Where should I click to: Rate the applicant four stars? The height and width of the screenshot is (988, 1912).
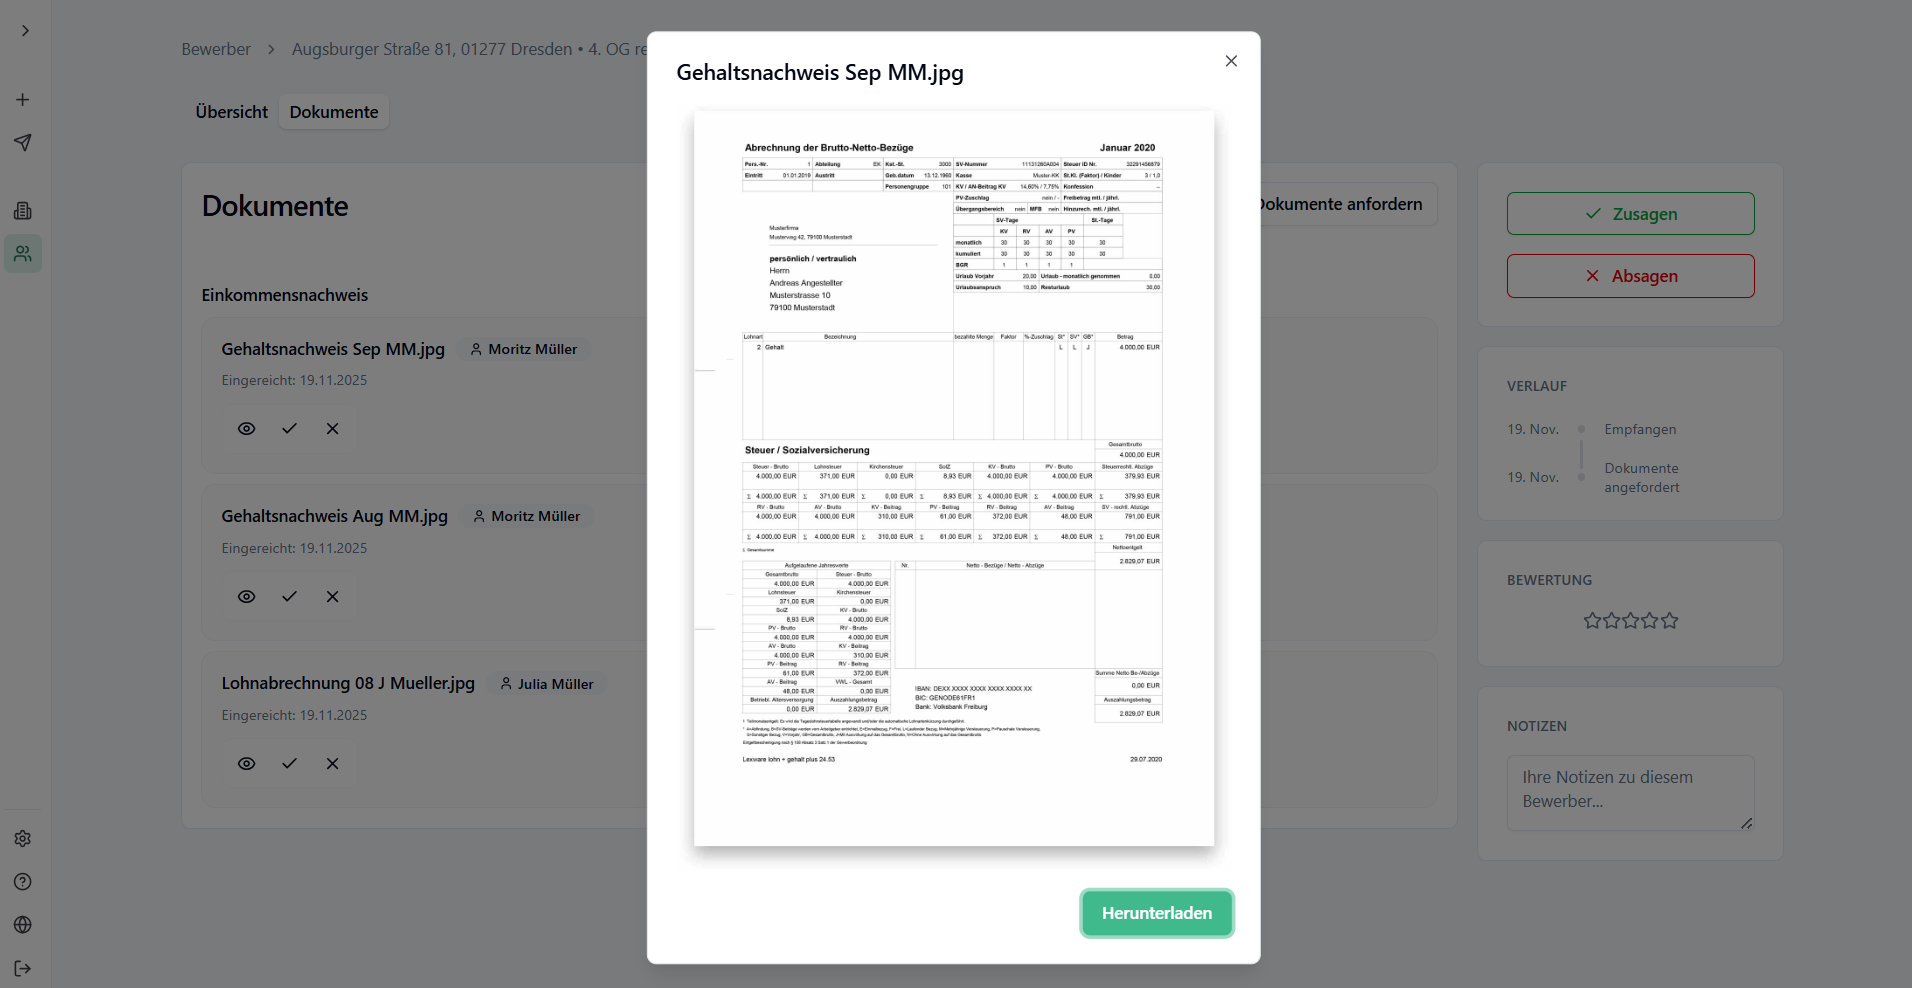(1650, 621)
